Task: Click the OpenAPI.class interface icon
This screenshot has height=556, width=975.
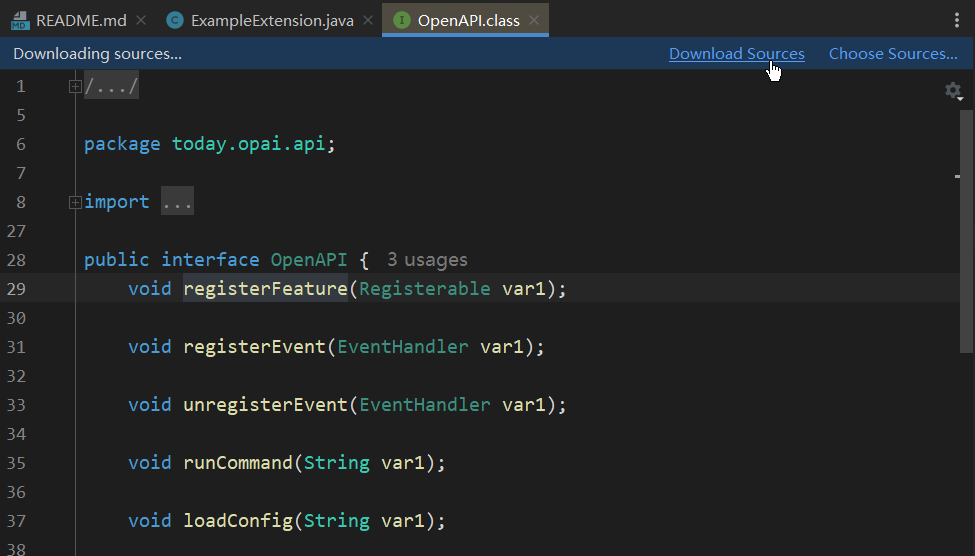Action: (x=402, y=21)
